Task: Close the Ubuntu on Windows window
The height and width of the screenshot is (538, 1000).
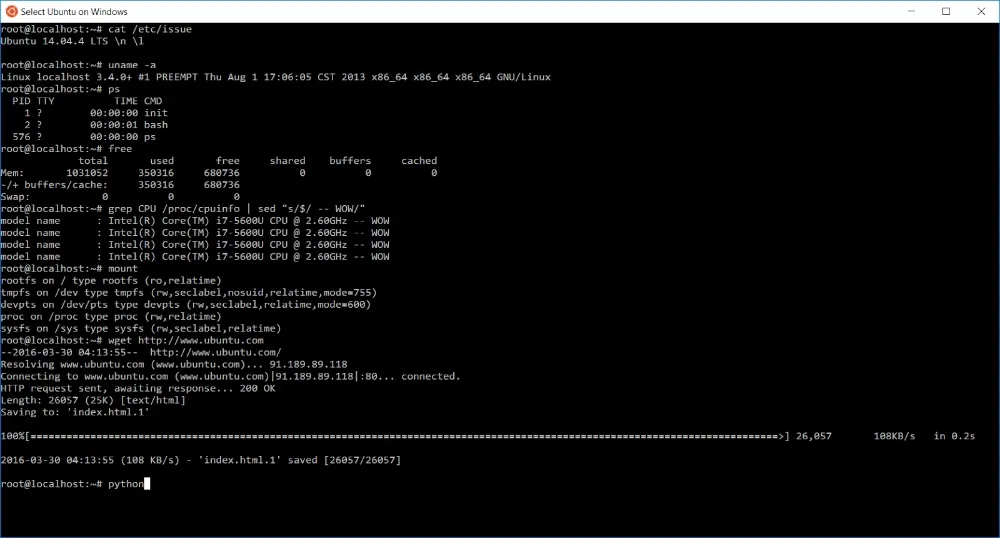Action: coord(981,11)
